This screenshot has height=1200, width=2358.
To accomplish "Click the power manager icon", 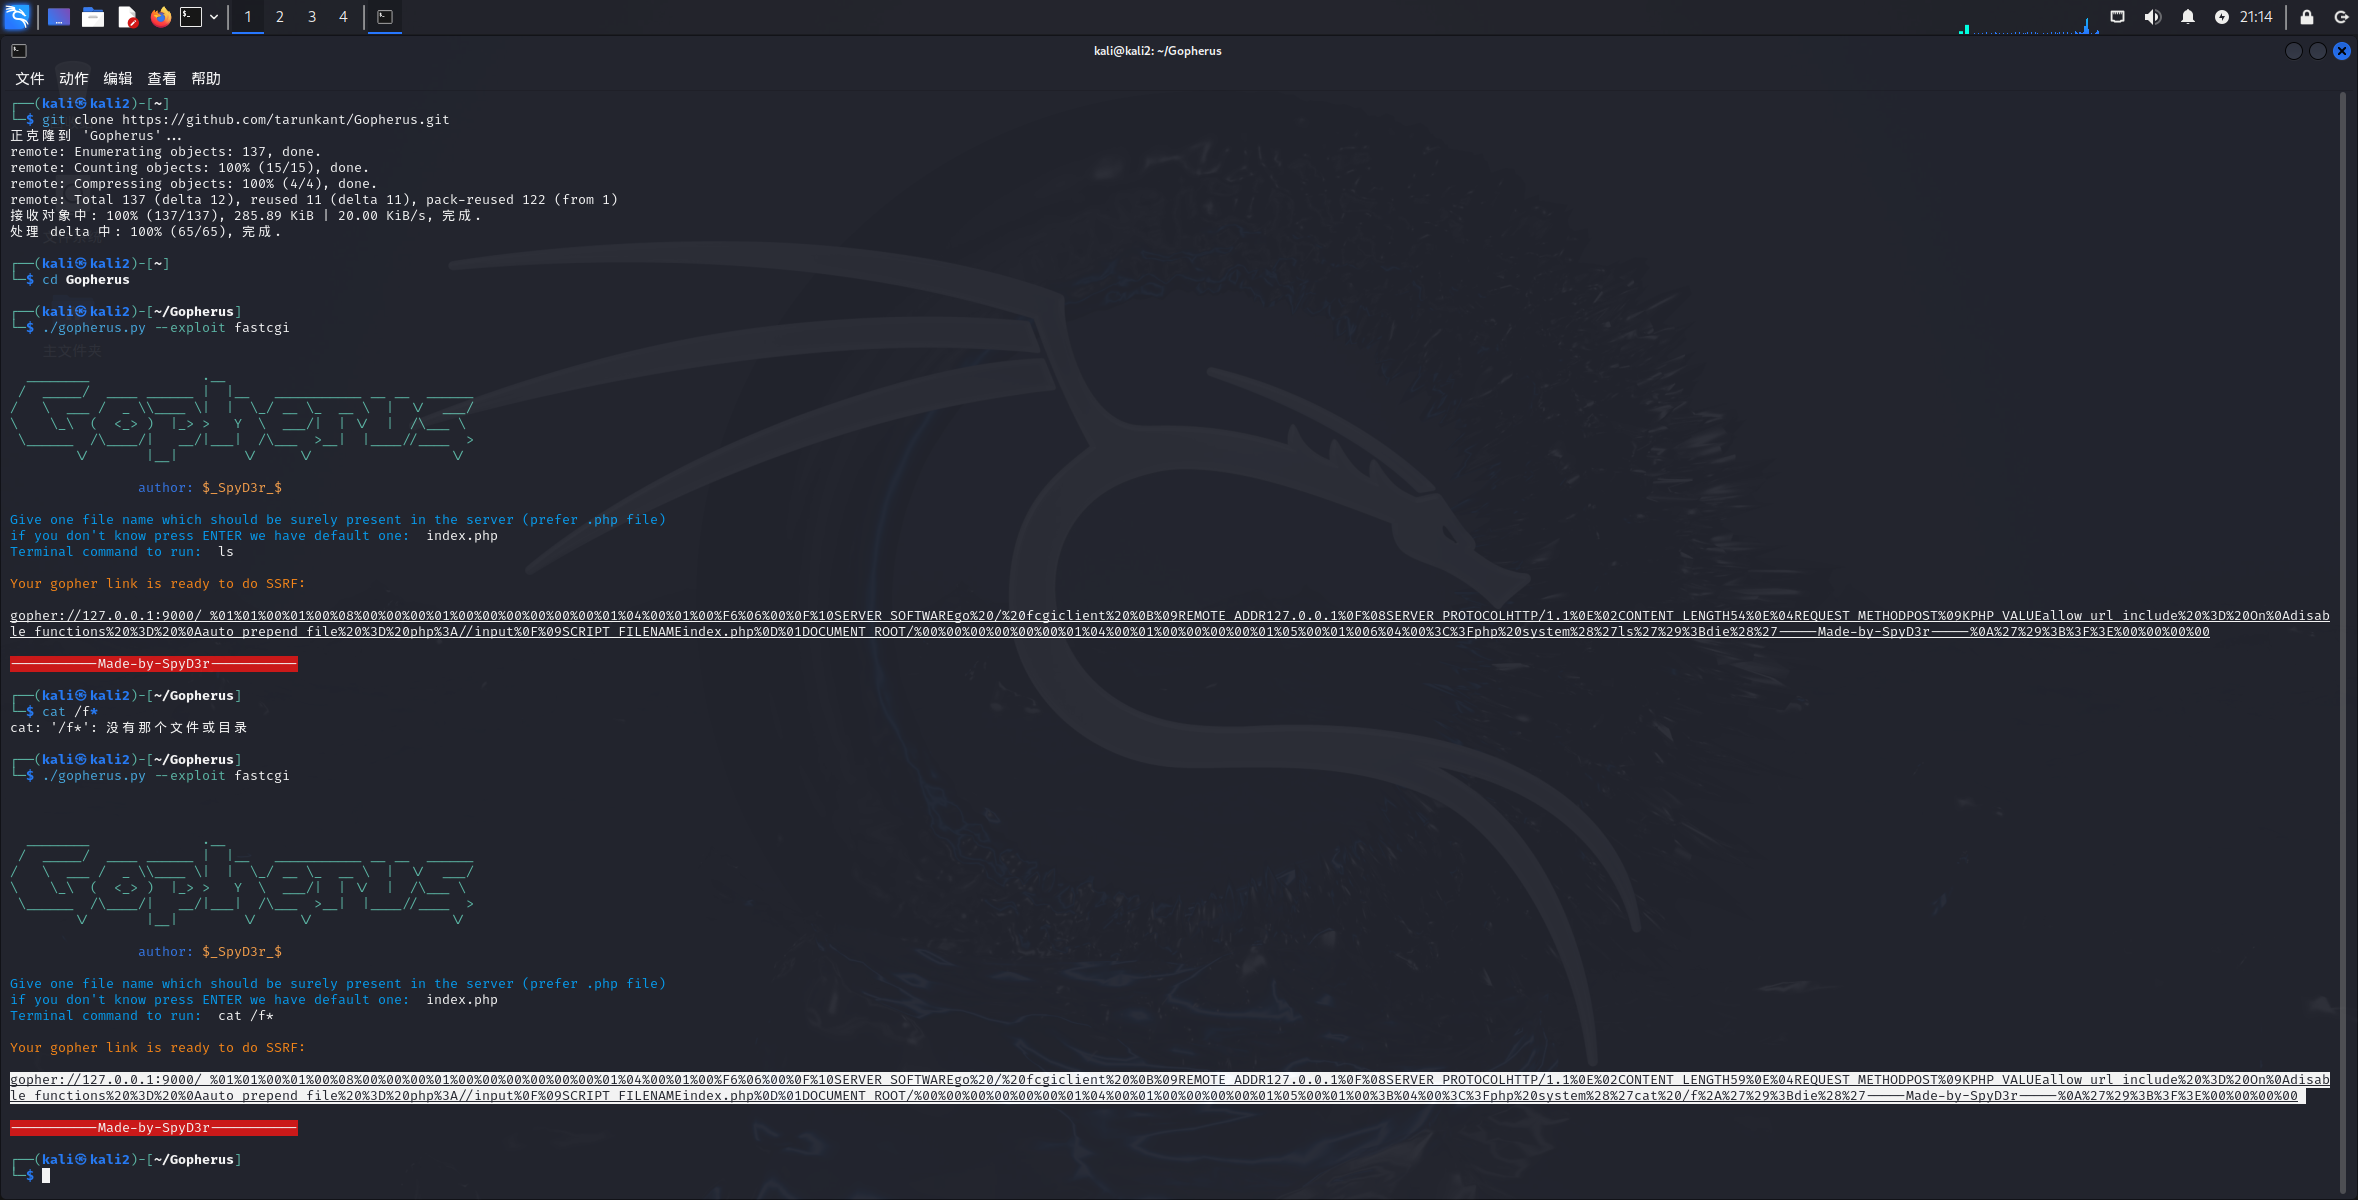I will click(2221, 17).
